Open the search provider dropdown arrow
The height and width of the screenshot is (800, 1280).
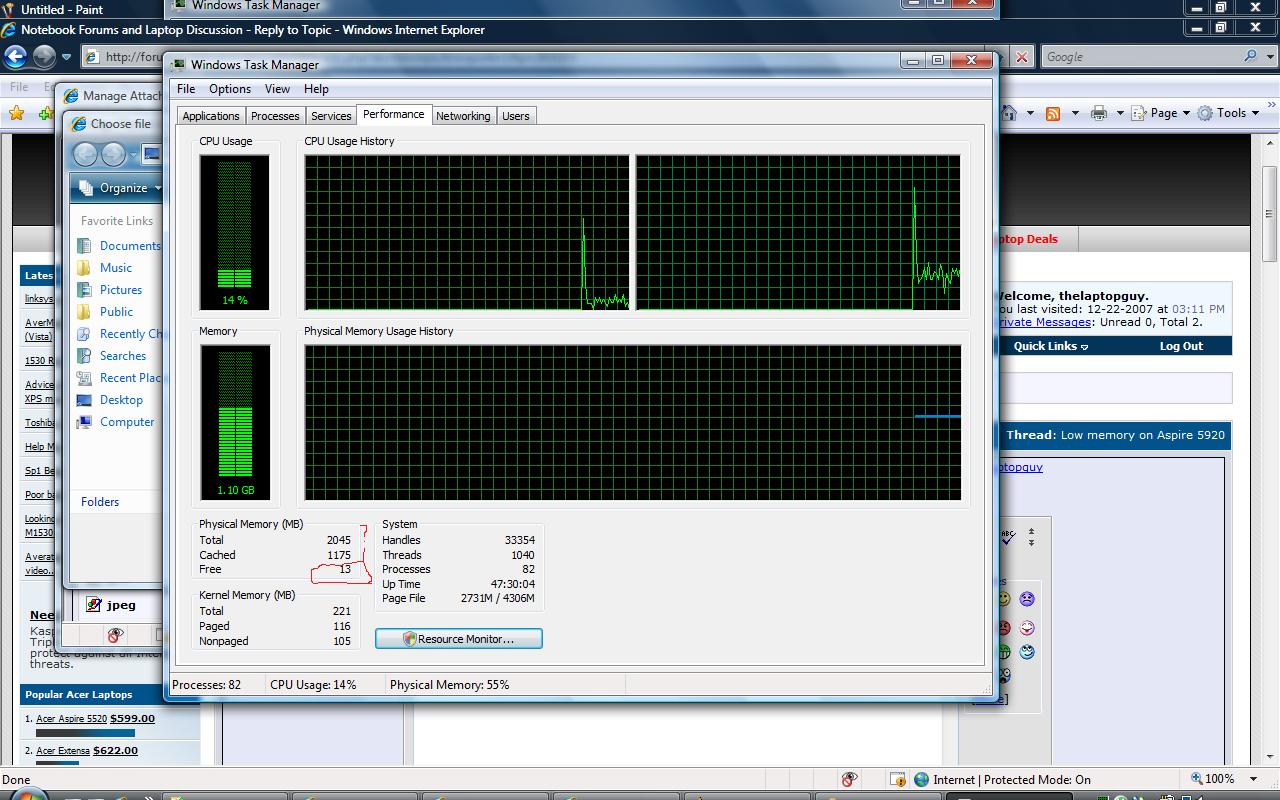(x=1270, y=57)
